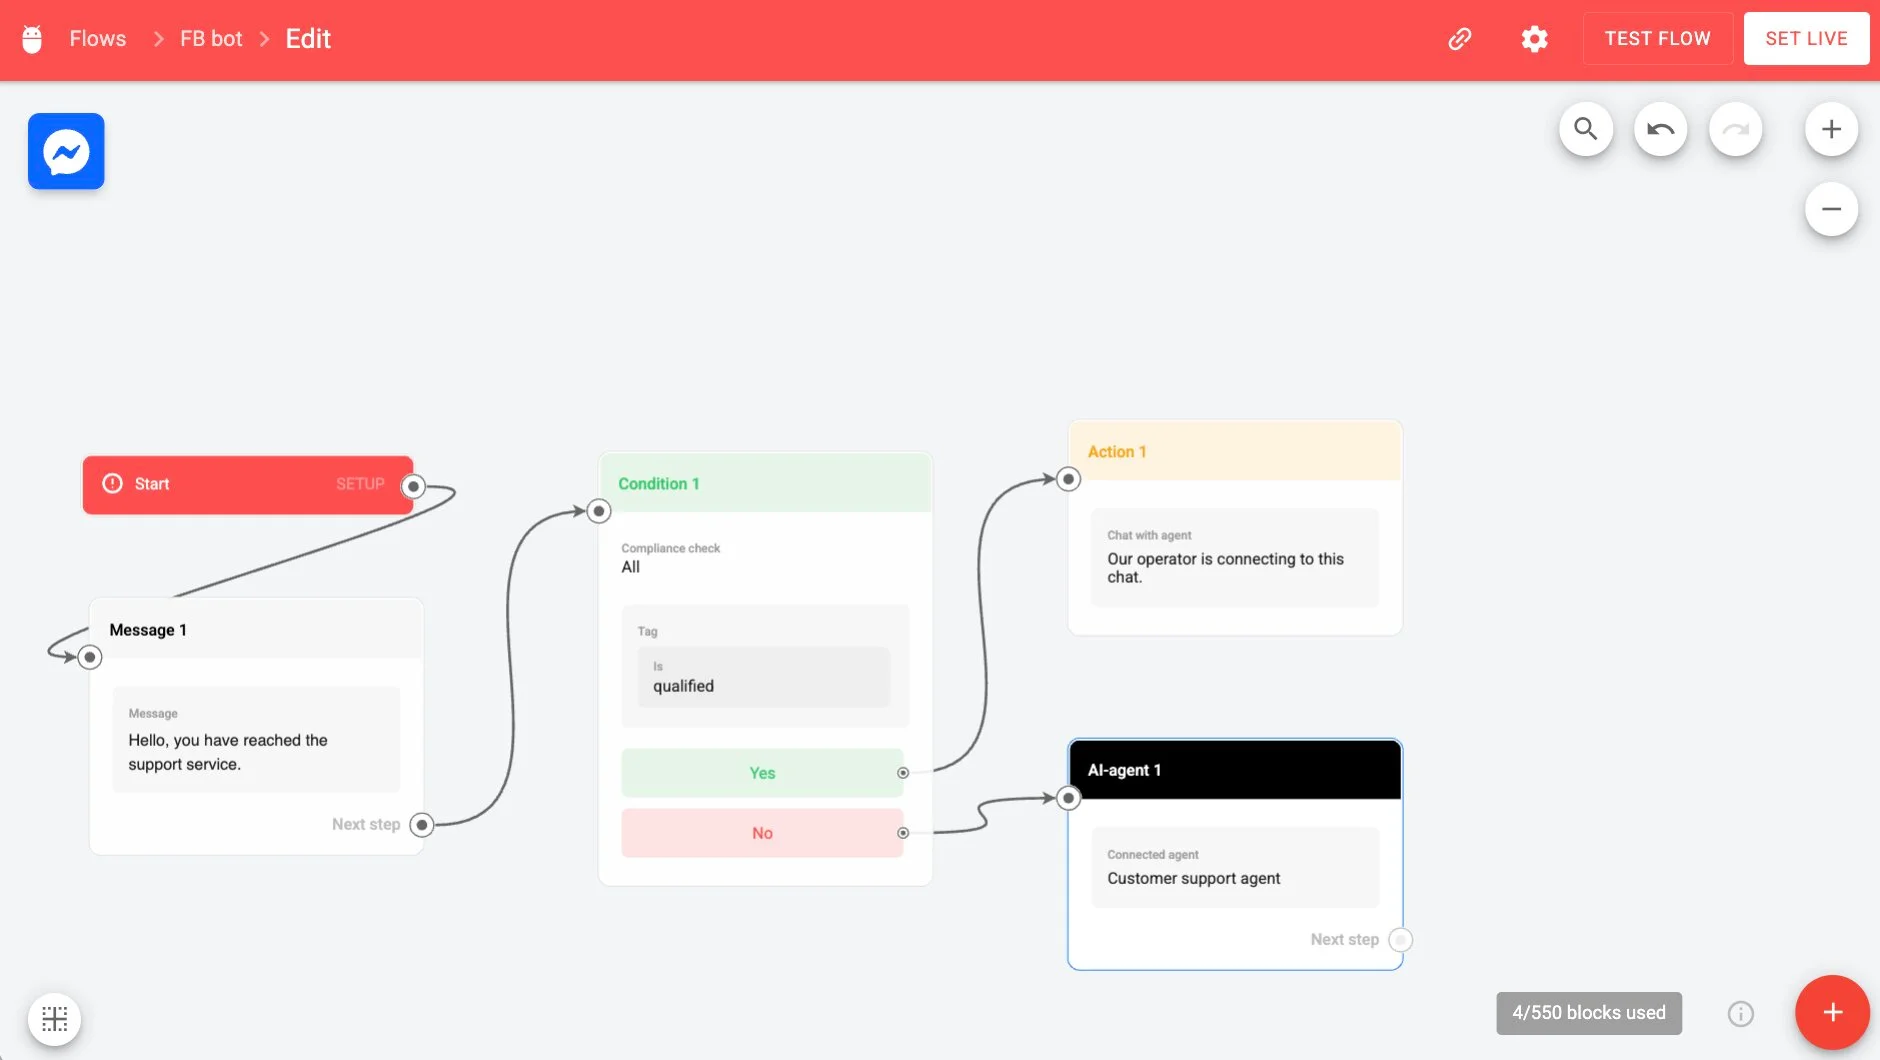1880x1060 pixels.
Task: Click the Action 1 input connector
Action: 1069,479
